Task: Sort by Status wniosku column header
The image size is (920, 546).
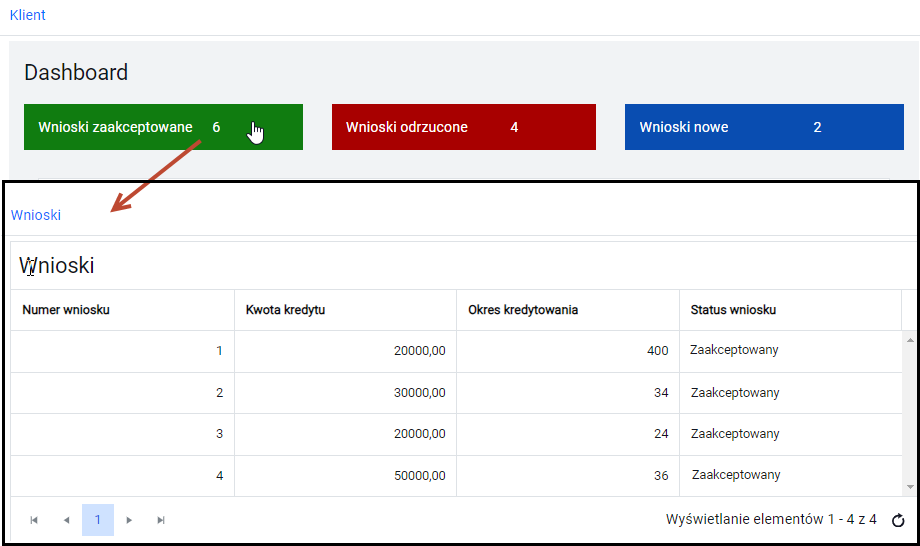Action: click(x=790, y=310)
